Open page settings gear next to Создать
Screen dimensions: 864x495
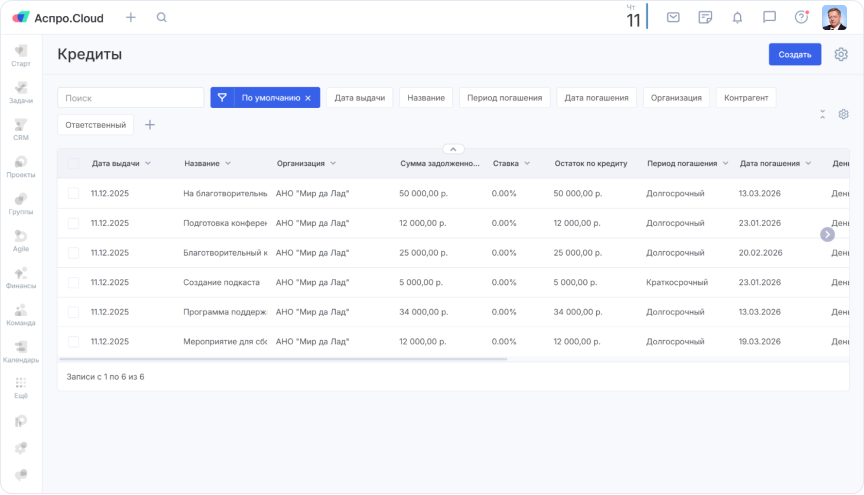[x=841, y=55]
